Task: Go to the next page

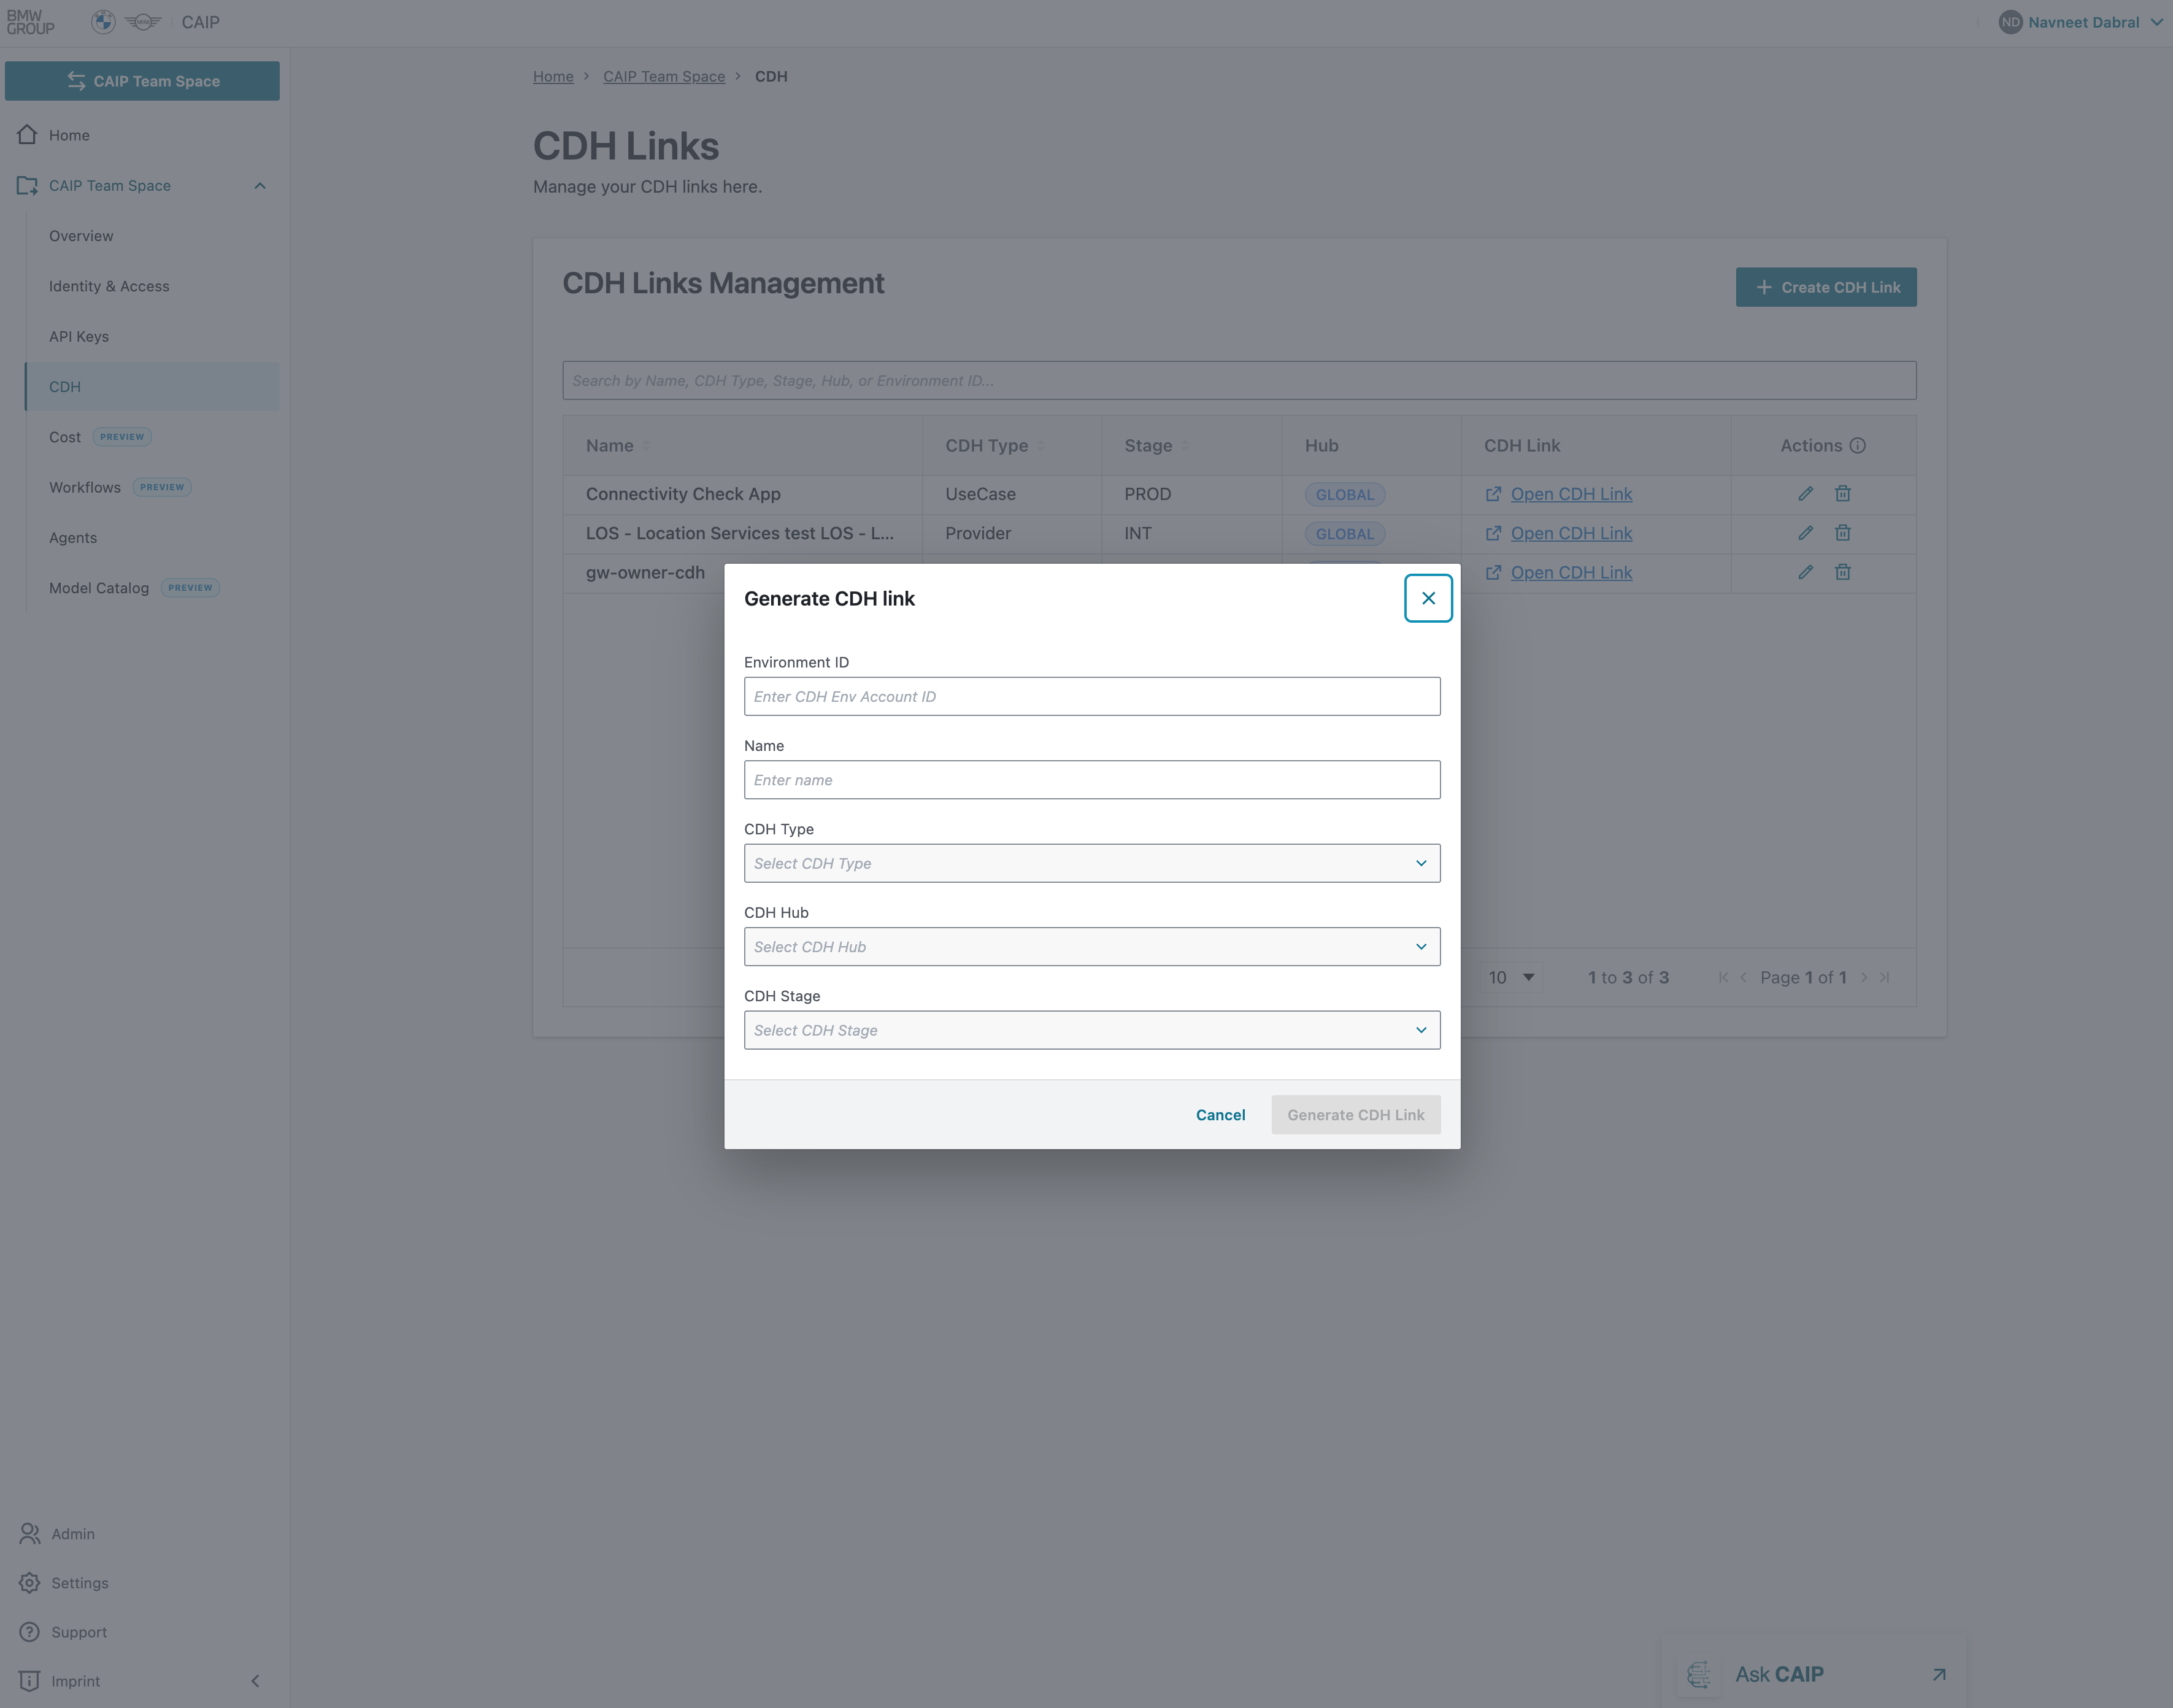Action: pyautogui.click(x=1864, y=977)
